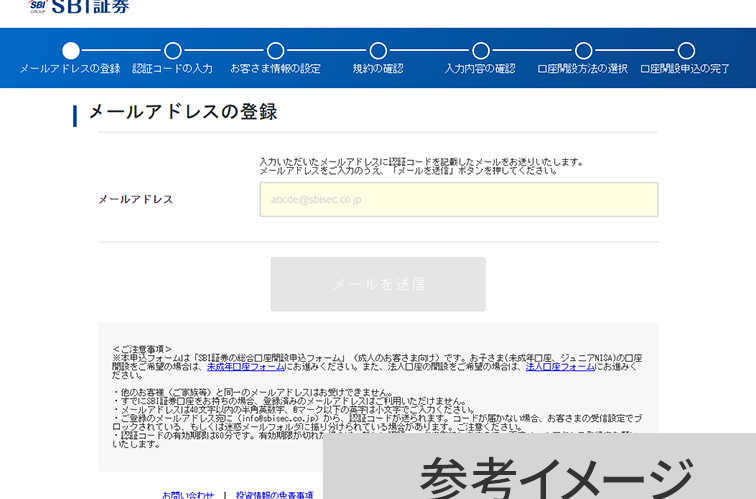Click the 入力内容の確認 step circle
This screenshot has width=756, height=499.
pyautogui.click(x=481, y=51)
